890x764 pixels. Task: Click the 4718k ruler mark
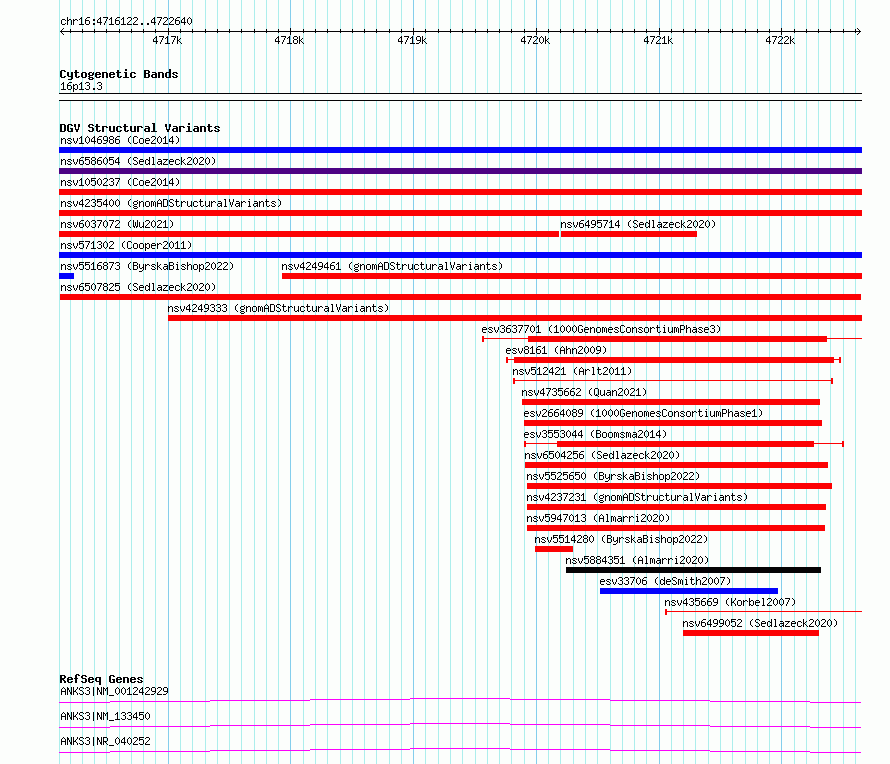coord(289,40)
